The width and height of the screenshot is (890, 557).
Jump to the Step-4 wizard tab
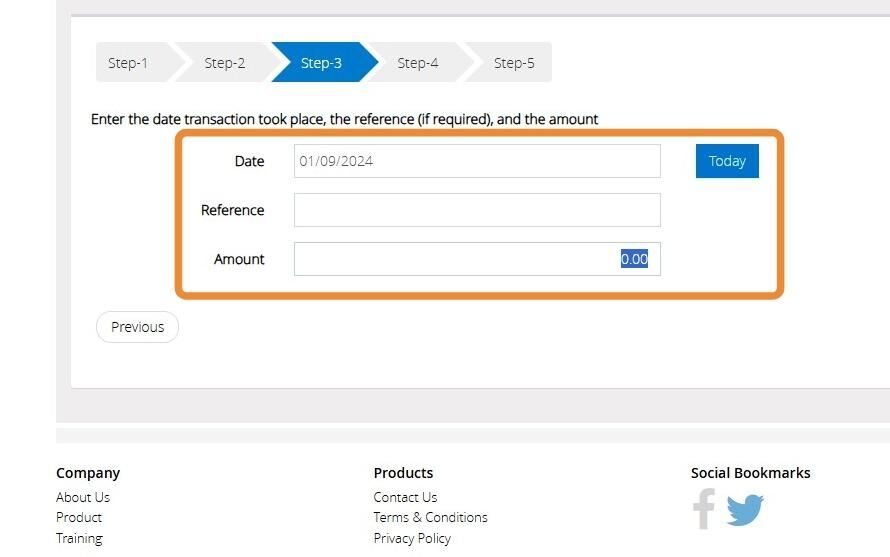[418, 62]
